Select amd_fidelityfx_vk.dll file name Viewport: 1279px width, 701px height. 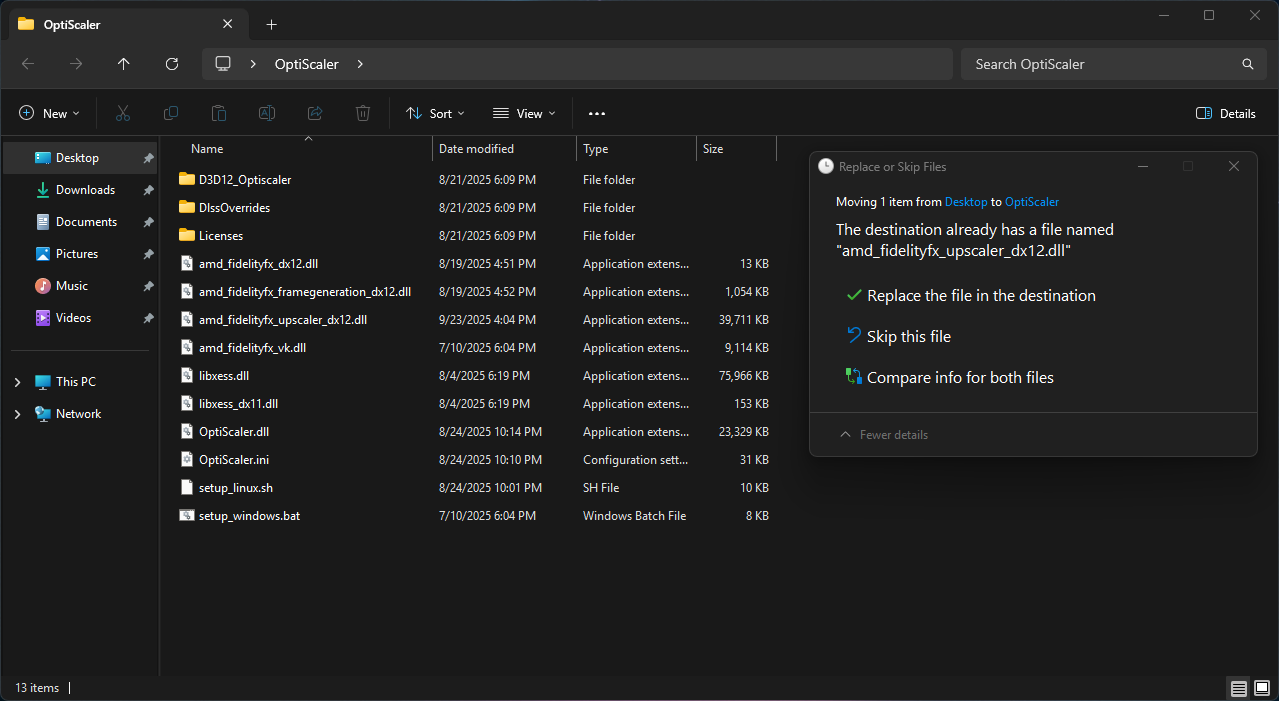[x=252, y=348]
